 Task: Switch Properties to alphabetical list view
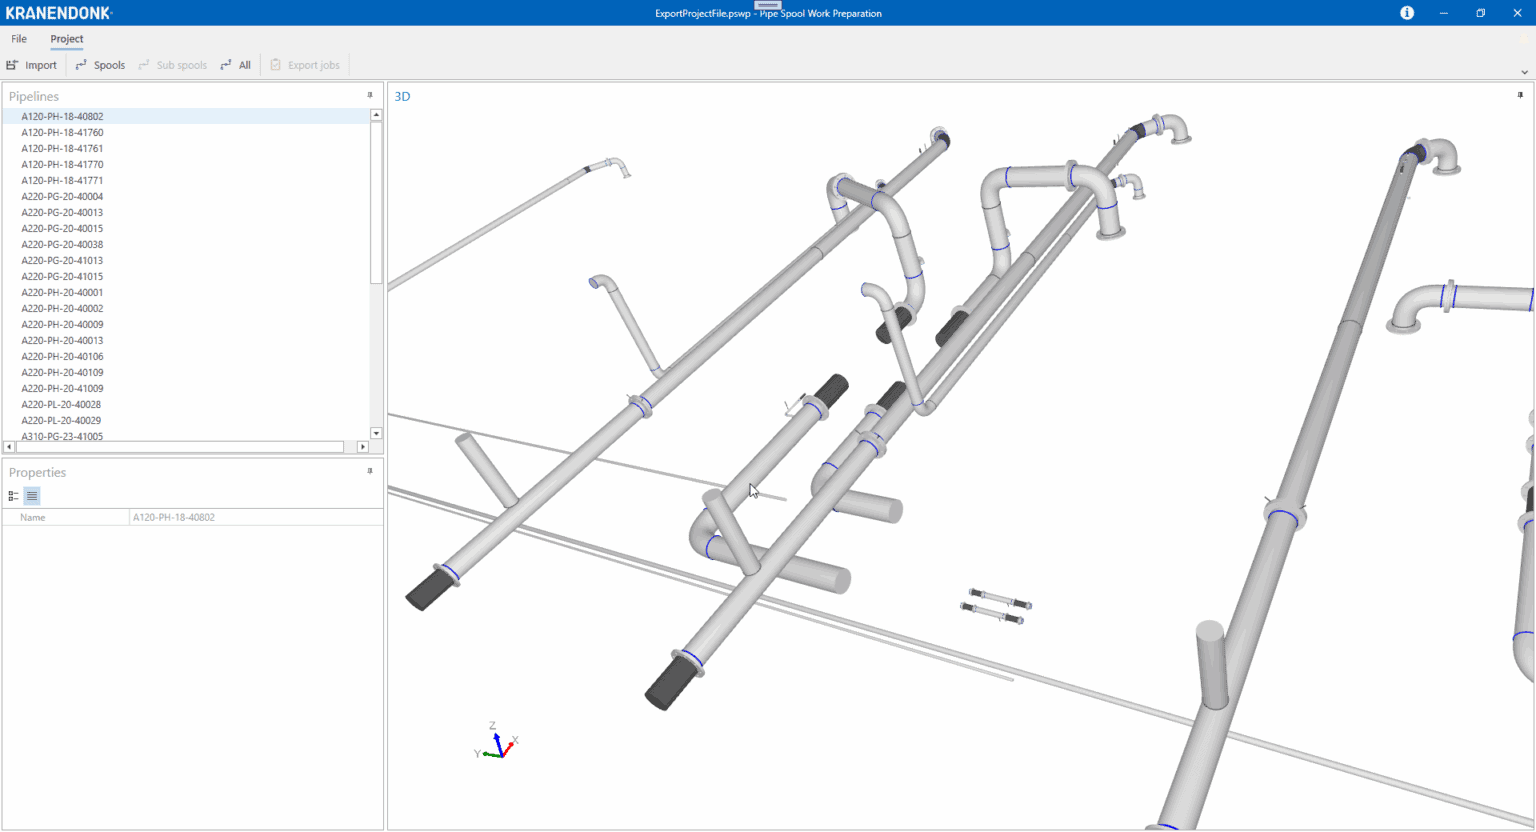[32, 496]
